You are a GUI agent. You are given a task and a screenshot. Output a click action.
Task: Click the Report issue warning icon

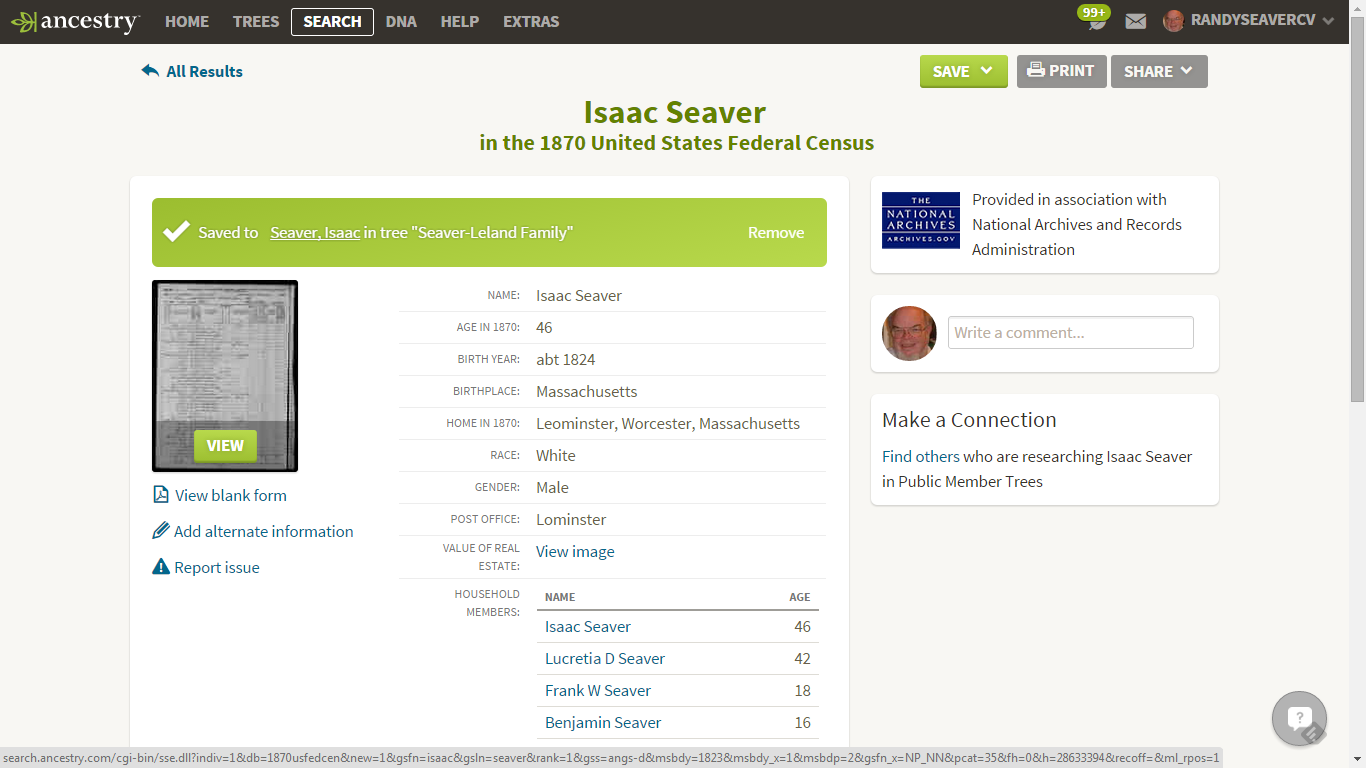[161, 567]
